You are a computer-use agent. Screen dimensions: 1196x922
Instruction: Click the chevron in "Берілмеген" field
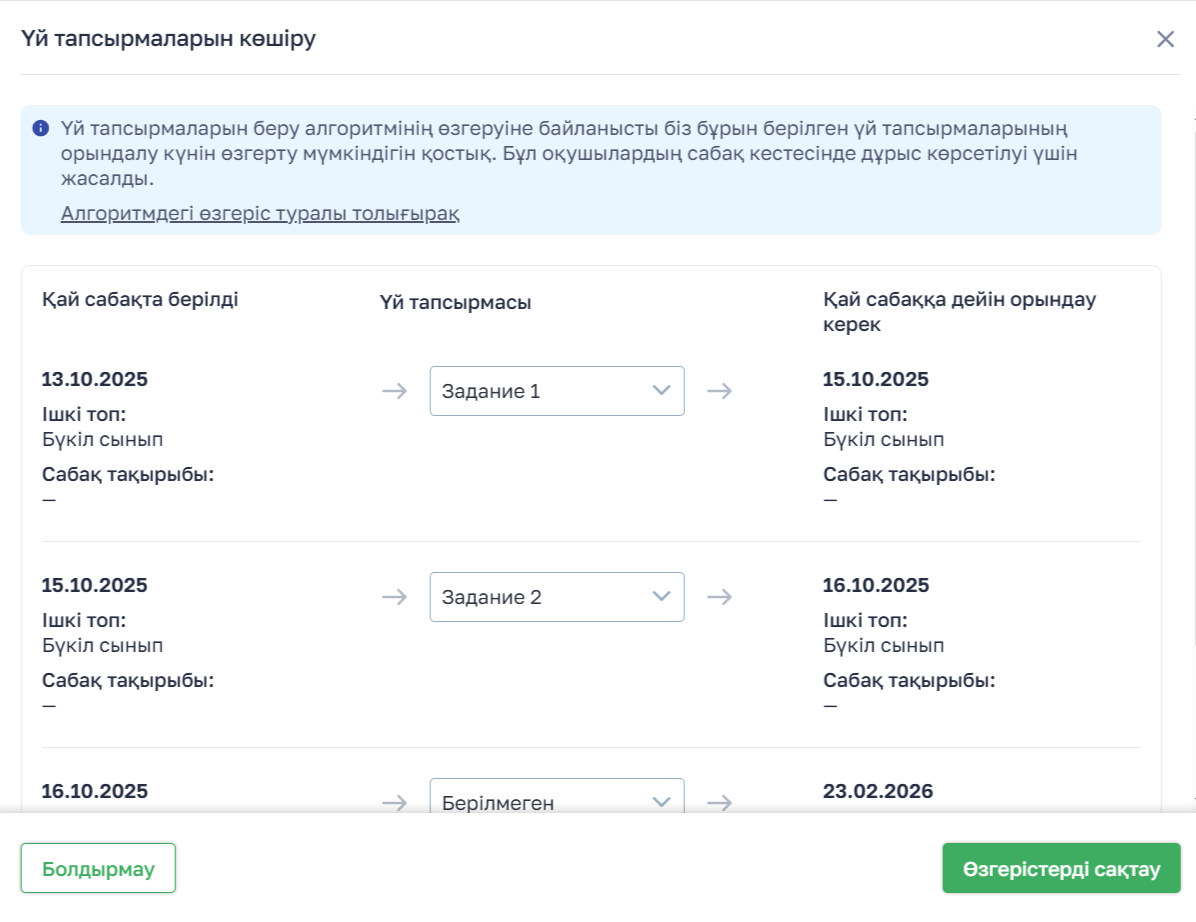pos(661,801)
